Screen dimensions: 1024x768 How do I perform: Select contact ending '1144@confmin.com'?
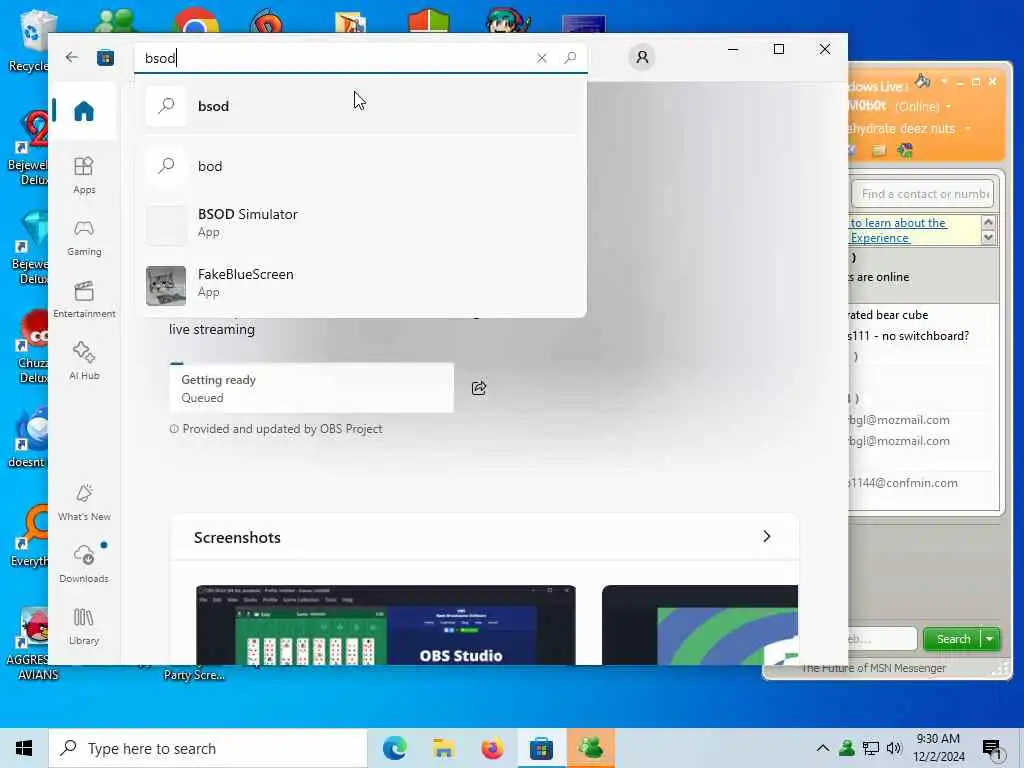point(903,483)
